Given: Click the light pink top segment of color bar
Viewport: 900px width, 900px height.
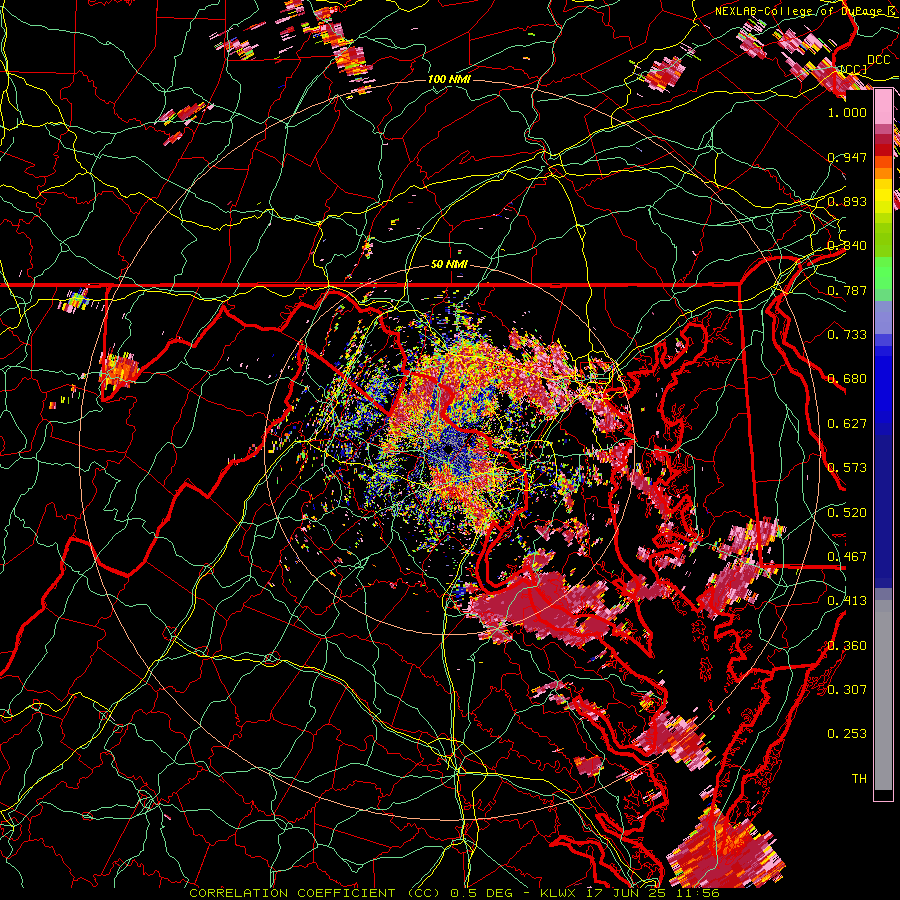Looking at the screenshot, I should coord(883,107).
